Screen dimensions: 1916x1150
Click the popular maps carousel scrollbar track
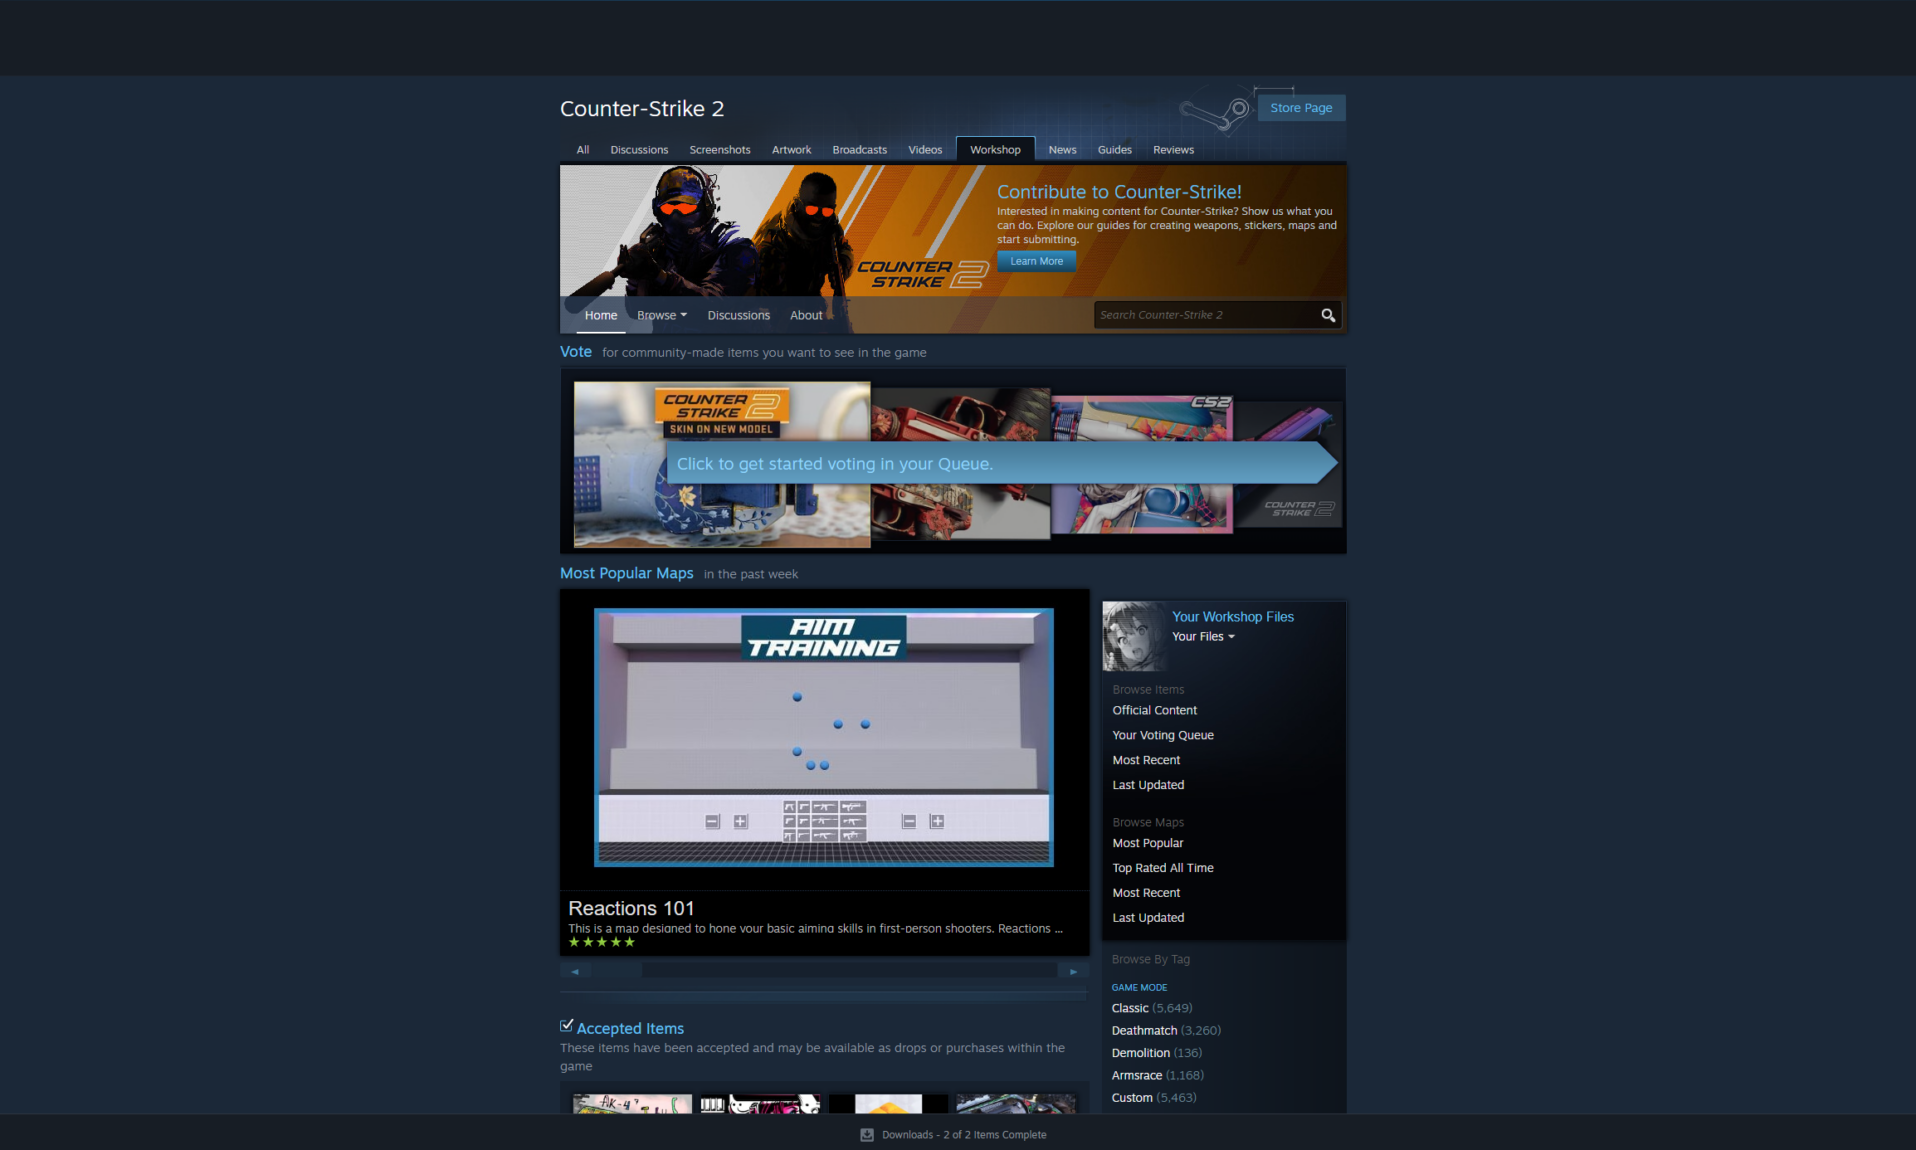pyautogui.click(x=850, y=971)
